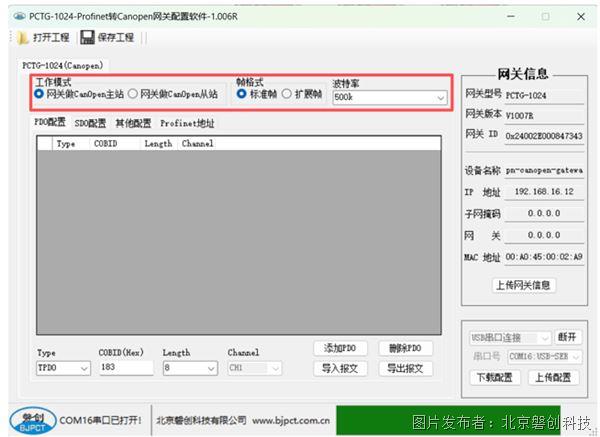Screen dimensions: 600x437
Task: Select 网关做CanOpen主站 radio button
Action: click(x=39, y=93)
